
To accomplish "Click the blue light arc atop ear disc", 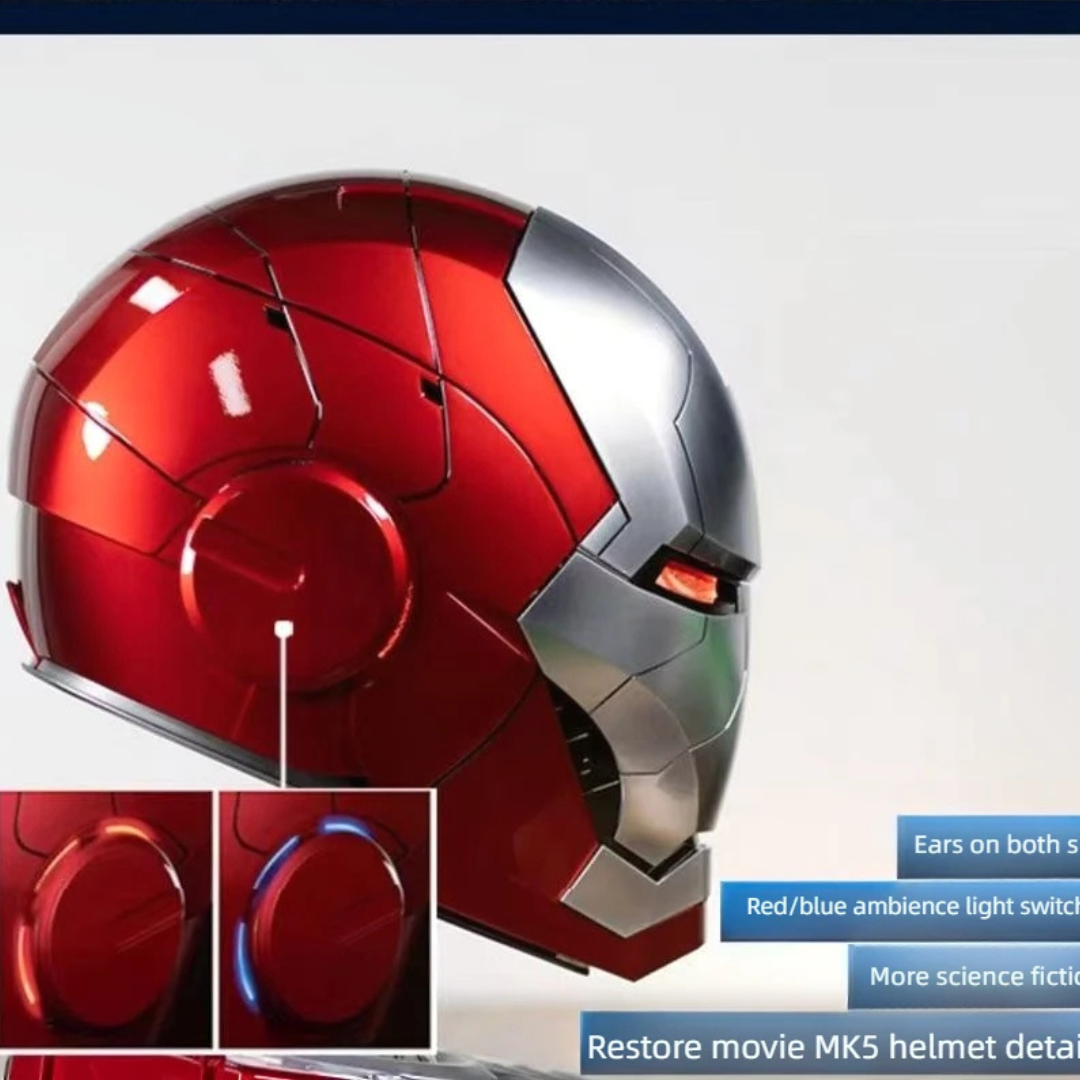I will tap(345, 827).
